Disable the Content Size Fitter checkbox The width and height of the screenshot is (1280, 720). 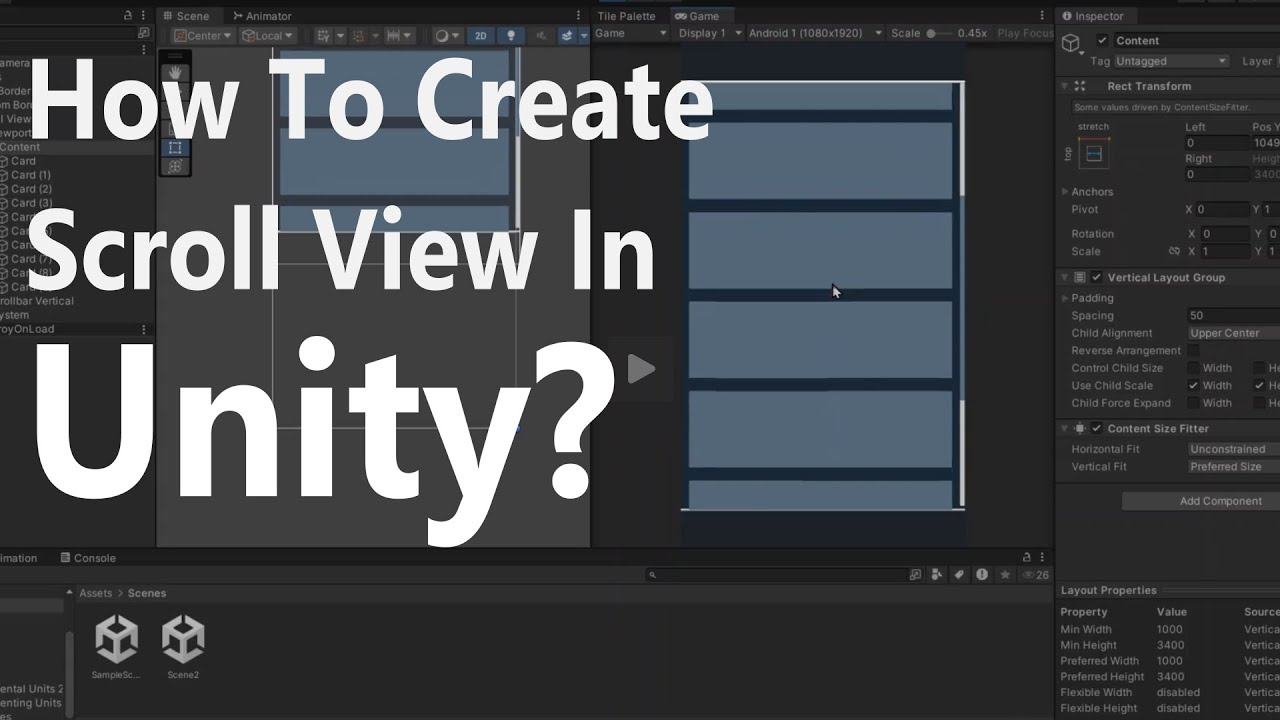(1097, 428)
